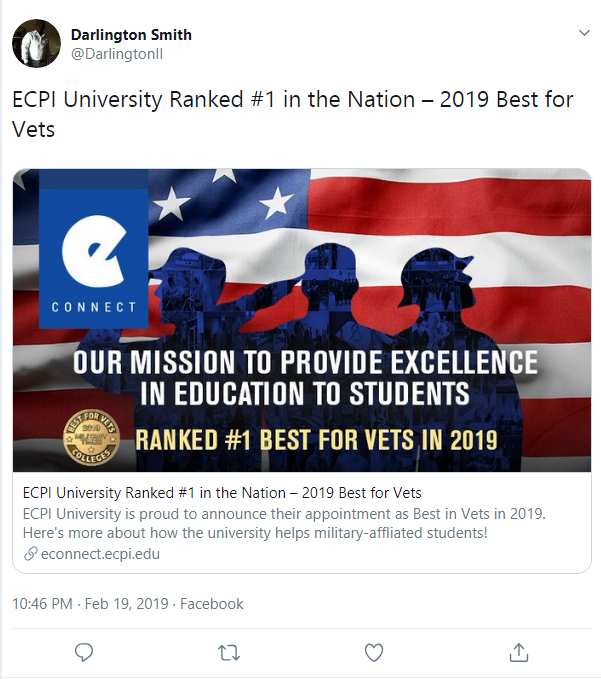Viewport: 601px width, 679px height.
Task: Click the tweet text ECPI University Ranked #1
Action: pyautogui.click(x=293, y=114)
